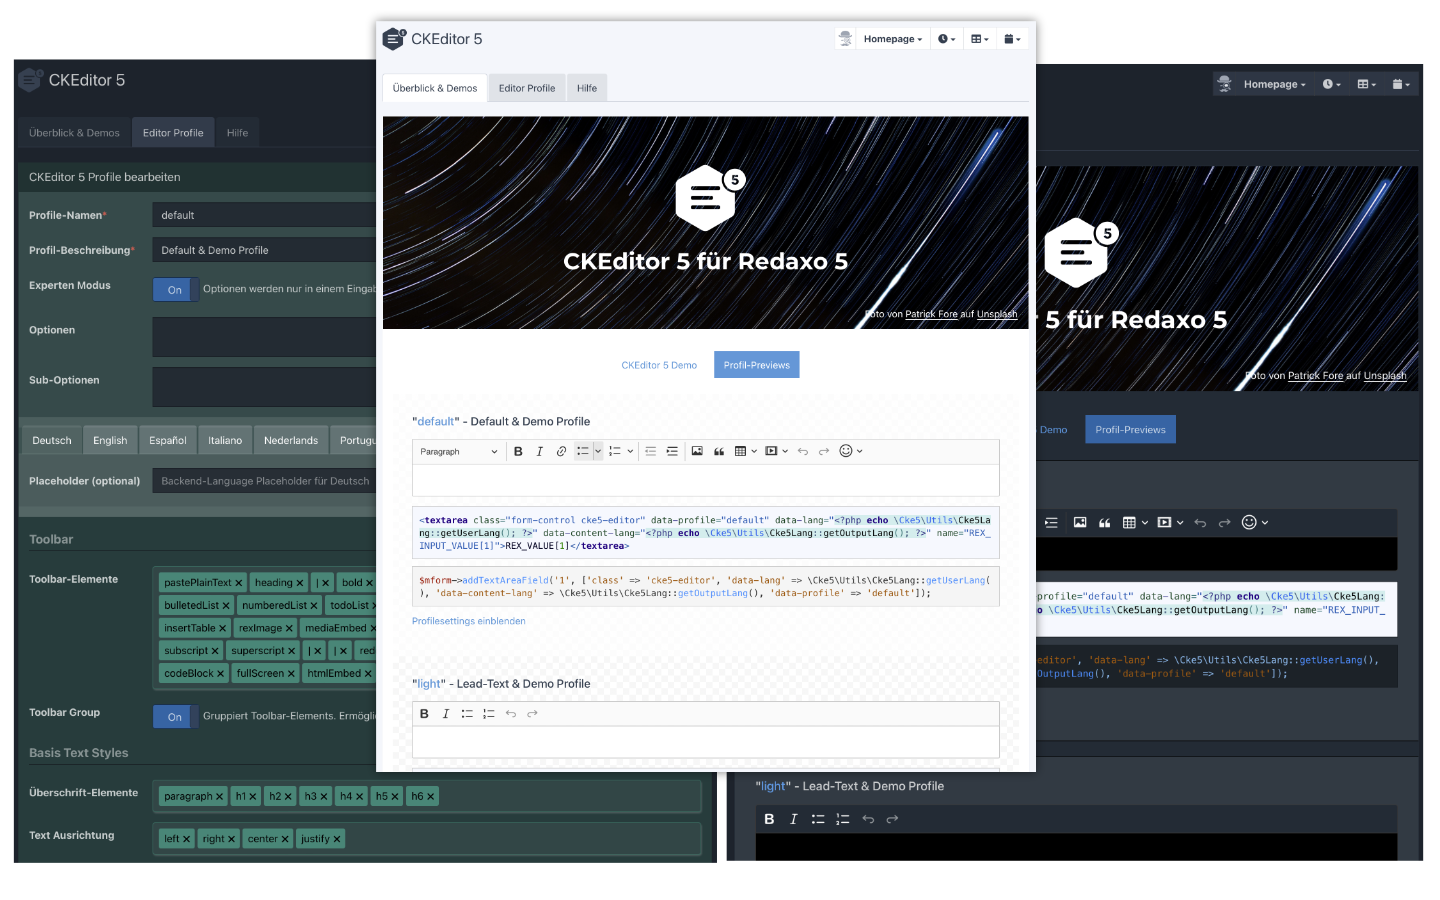Click the "Profilesettings einblenden" link
1440x900 pixels.
click(468, 621)
